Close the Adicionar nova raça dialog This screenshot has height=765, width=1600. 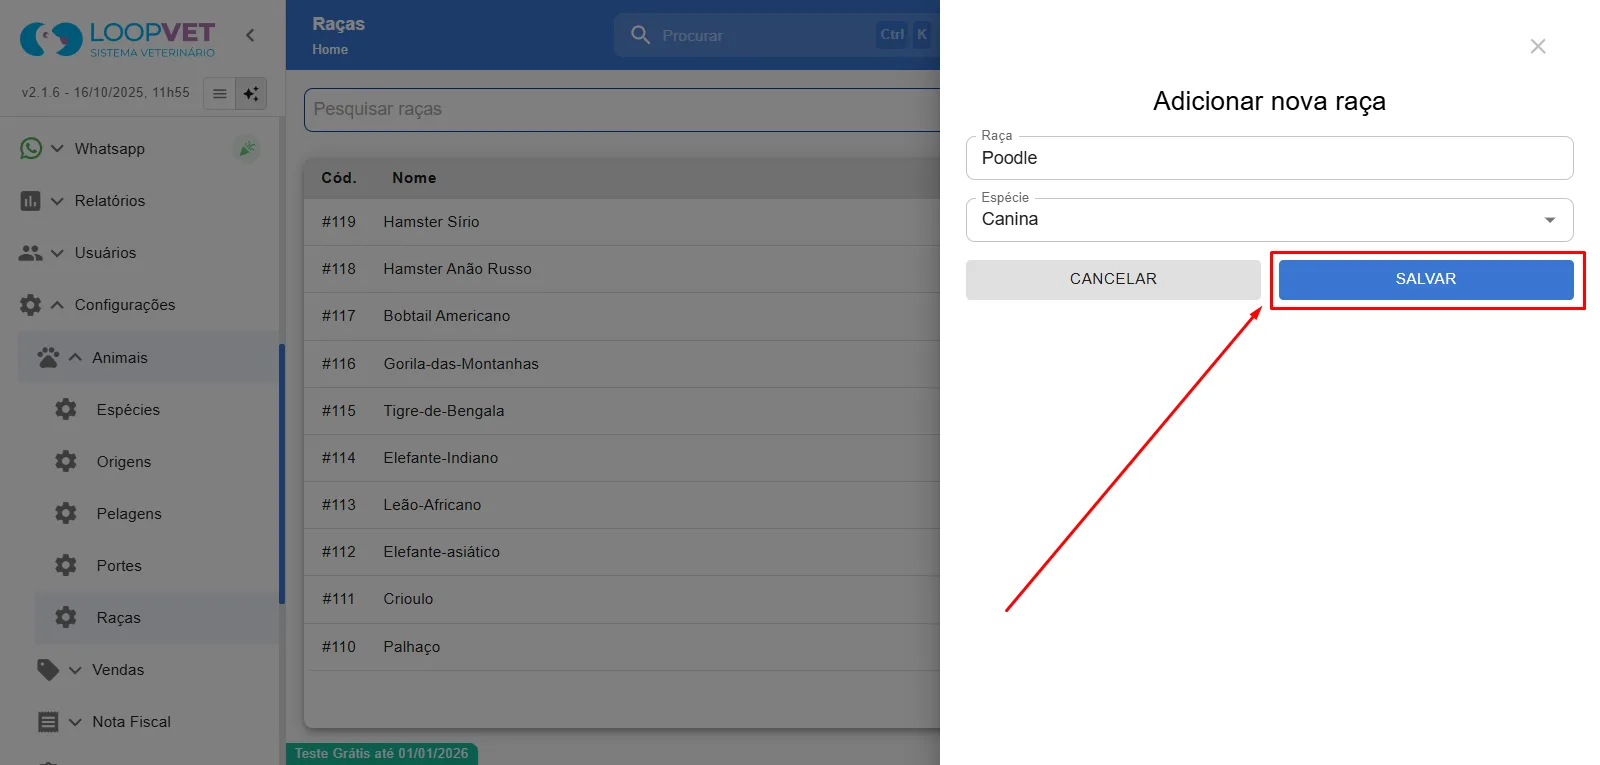(1538, 46)
